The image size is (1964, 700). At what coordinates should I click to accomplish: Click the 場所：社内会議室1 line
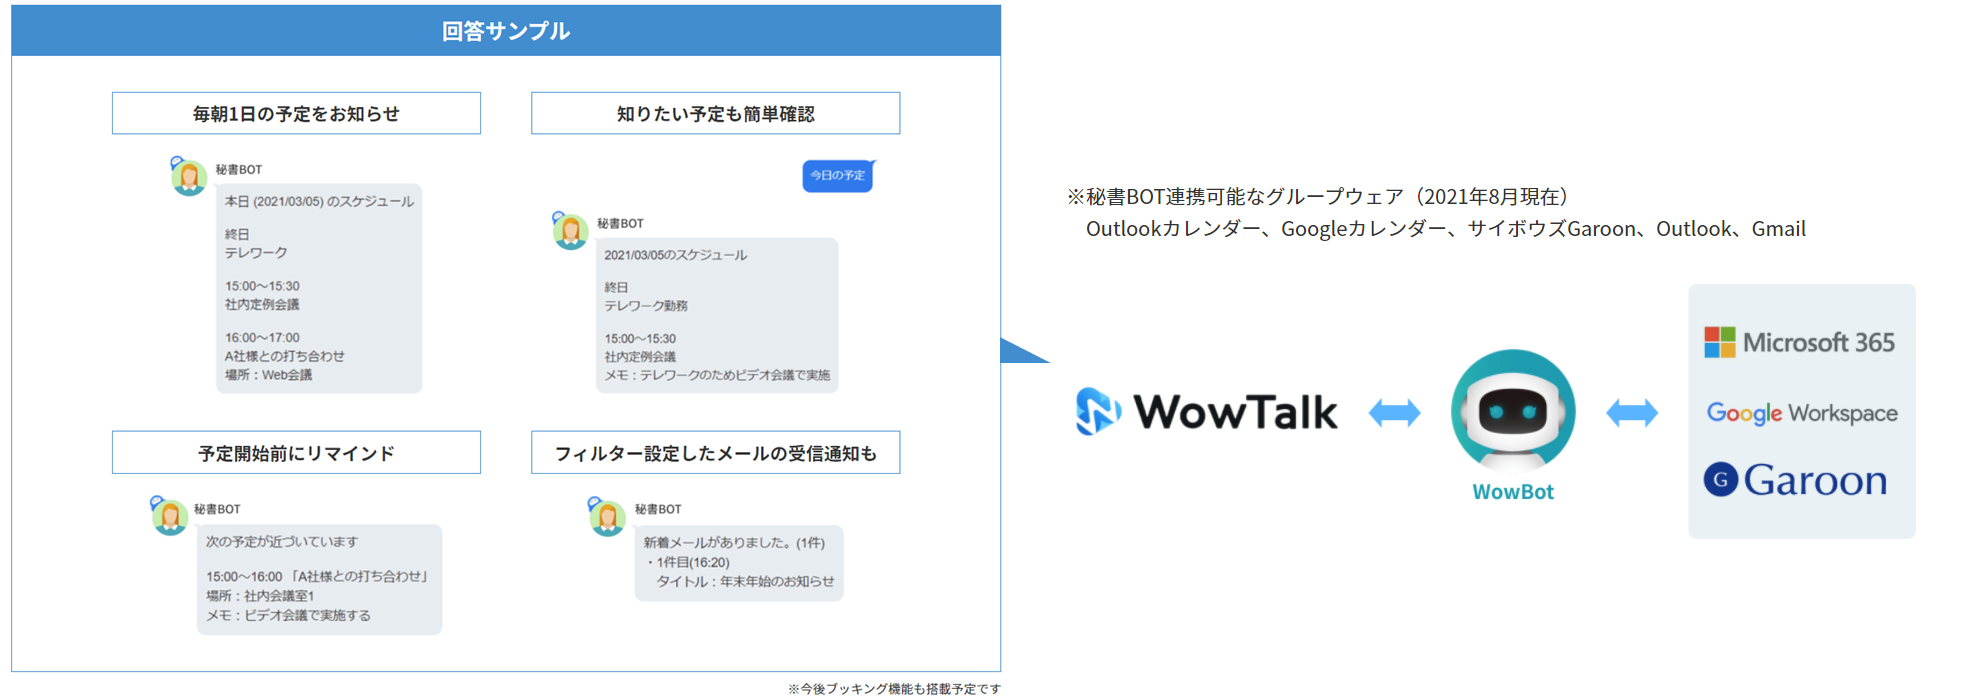coord(260,596)
